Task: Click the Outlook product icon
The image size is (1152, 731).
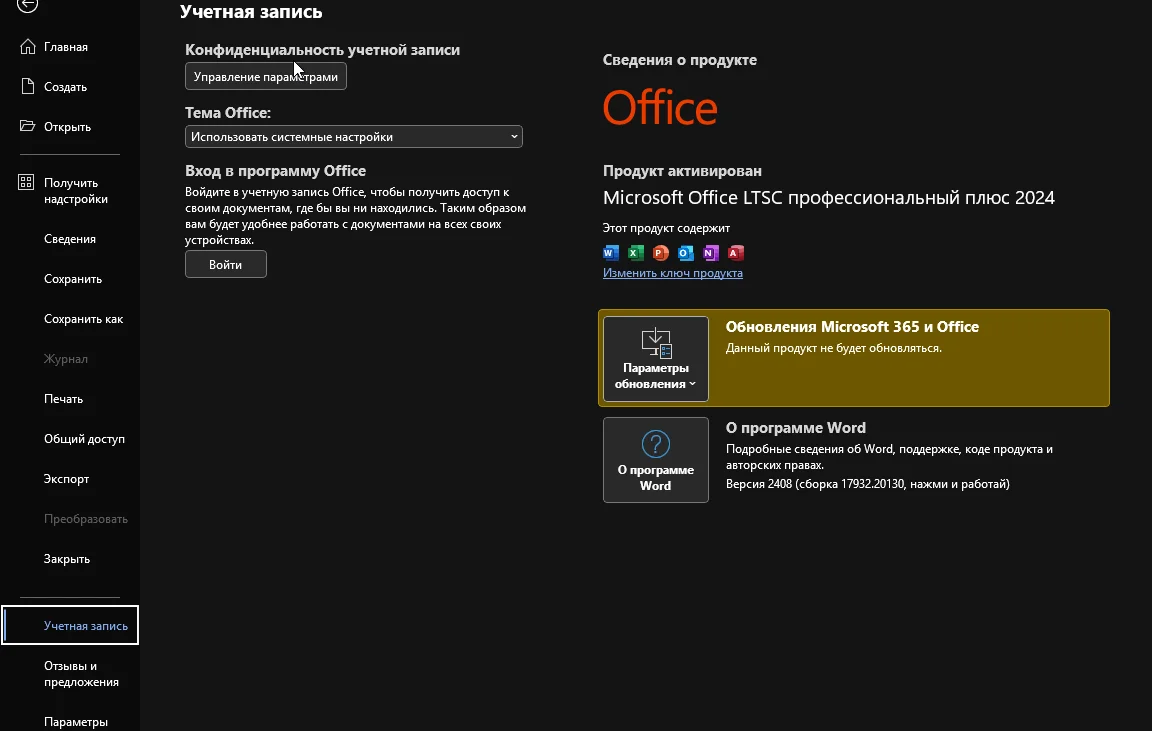Action: coord(685,253)
